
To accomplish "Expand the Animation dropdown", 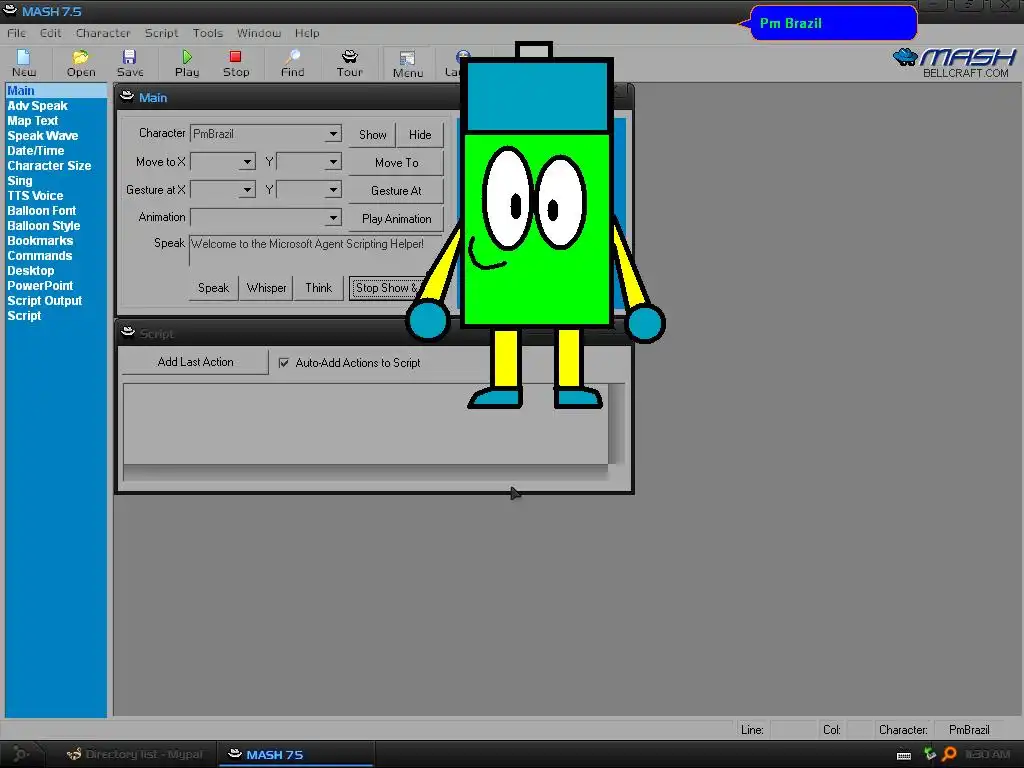I will click(x=333, y=217).
